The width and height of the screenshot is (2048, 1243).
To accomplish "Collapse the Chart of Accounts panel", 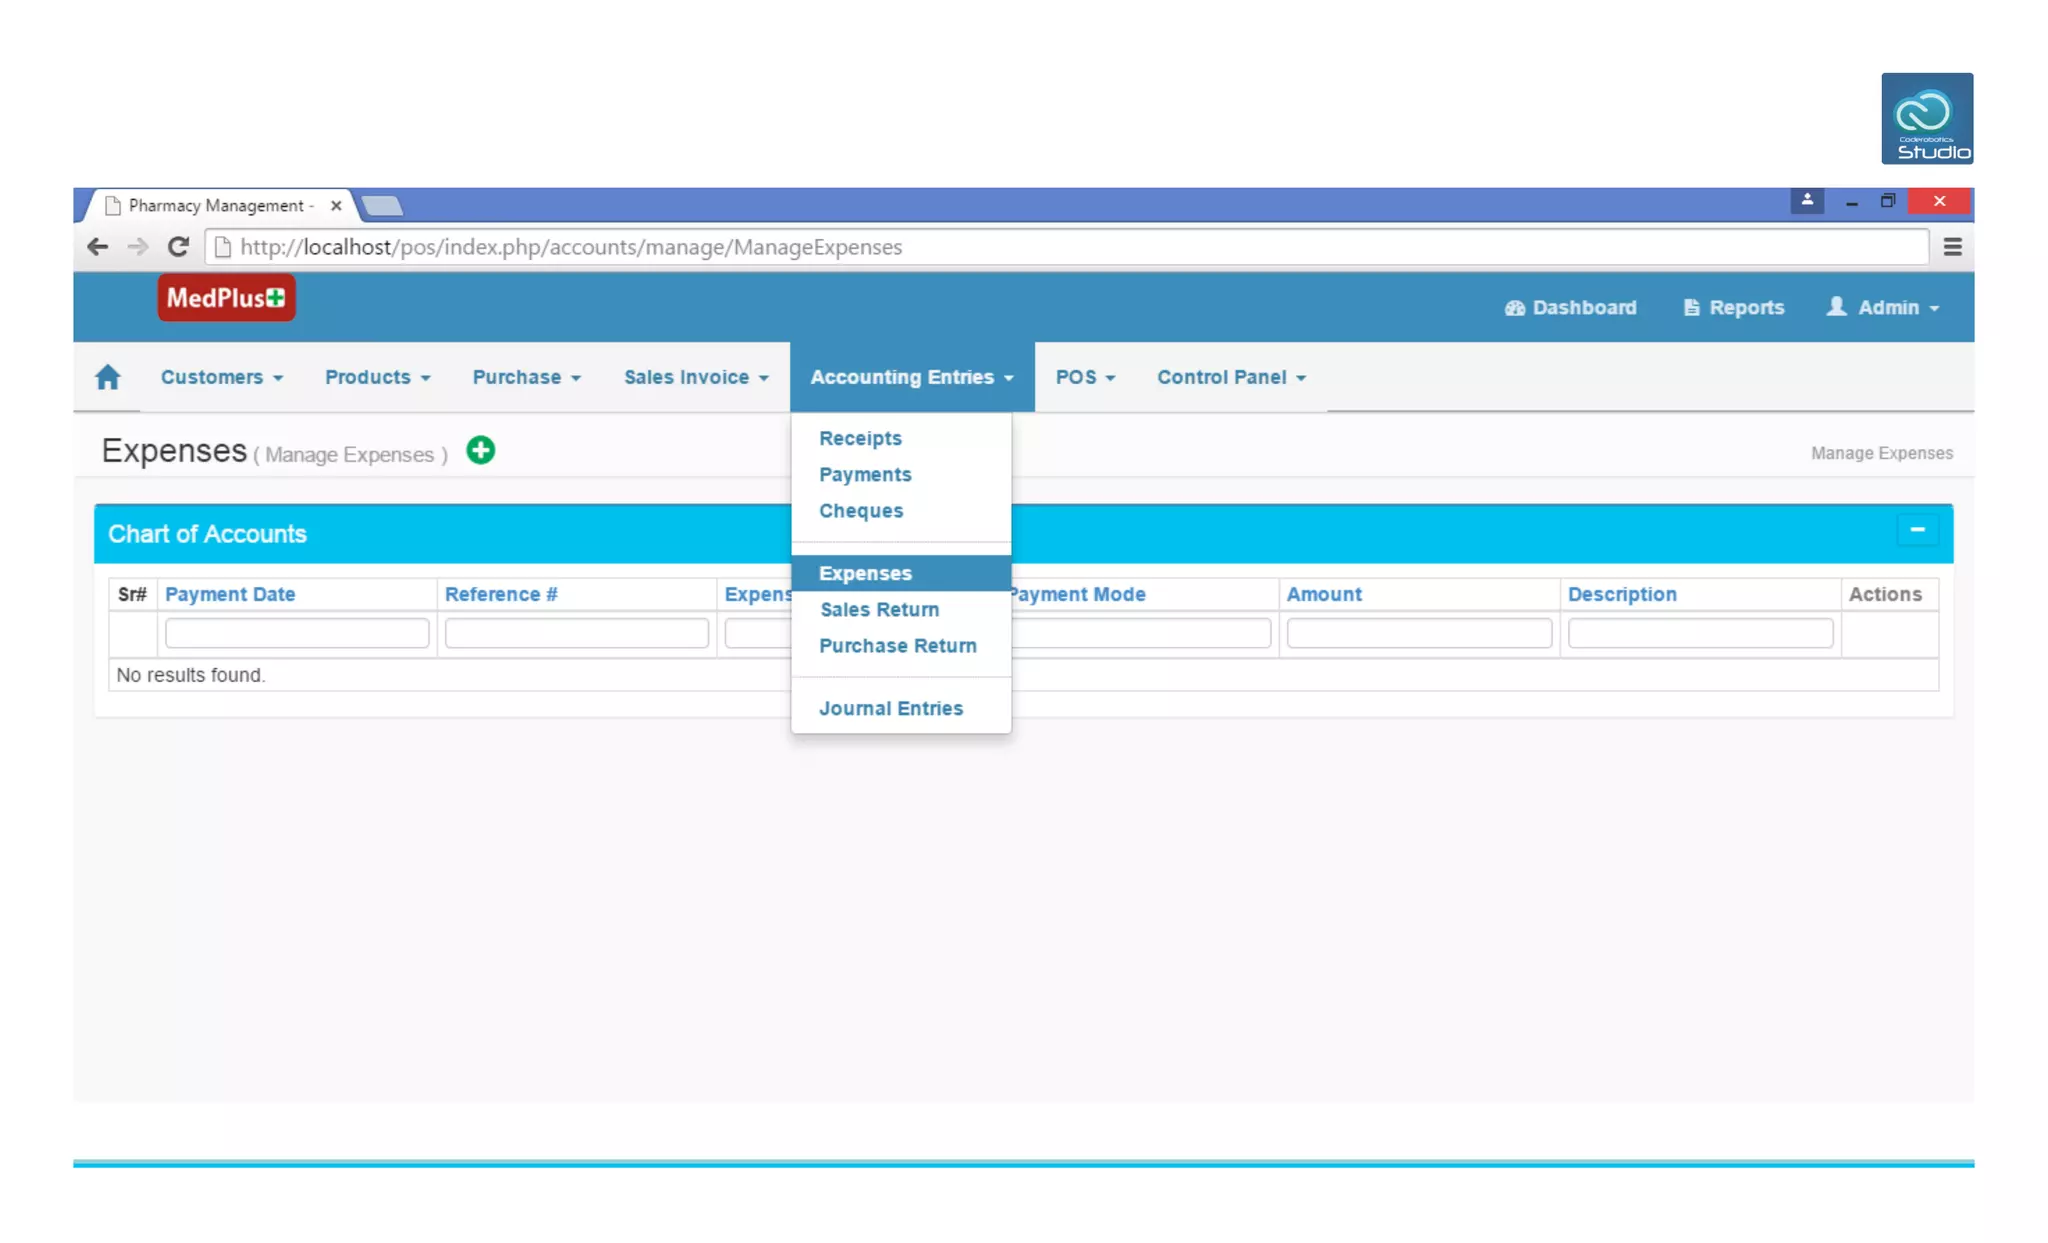I will [1917, 530].
